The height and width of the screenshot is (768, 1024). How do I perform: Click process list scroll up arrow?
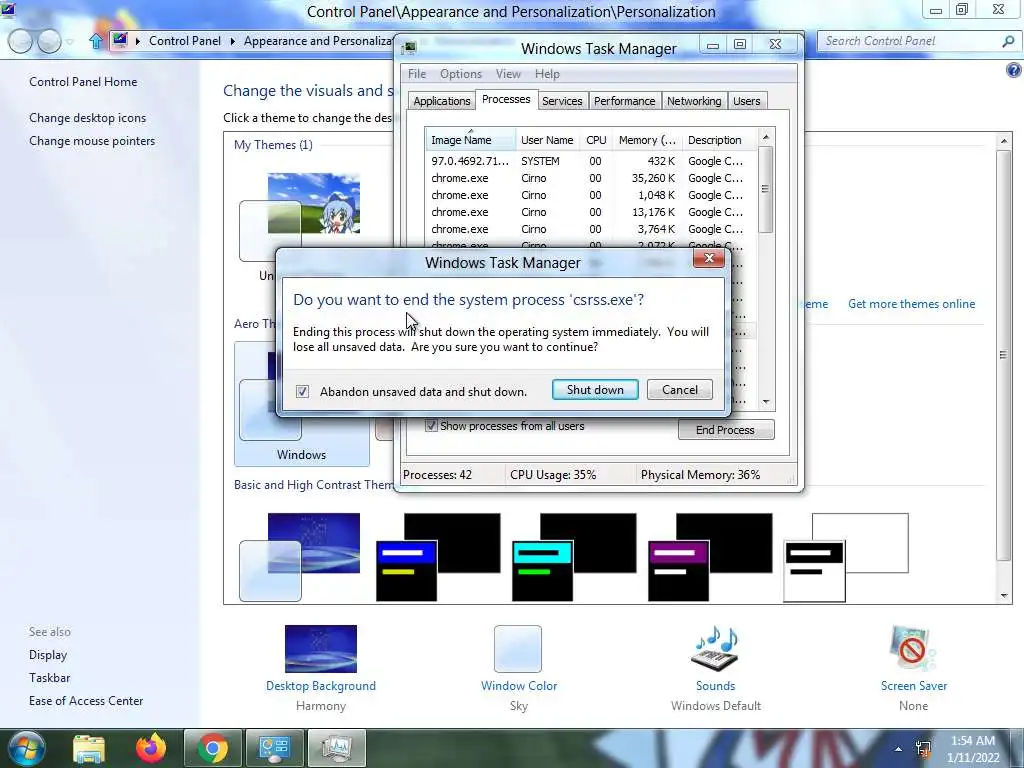[766, 137]
